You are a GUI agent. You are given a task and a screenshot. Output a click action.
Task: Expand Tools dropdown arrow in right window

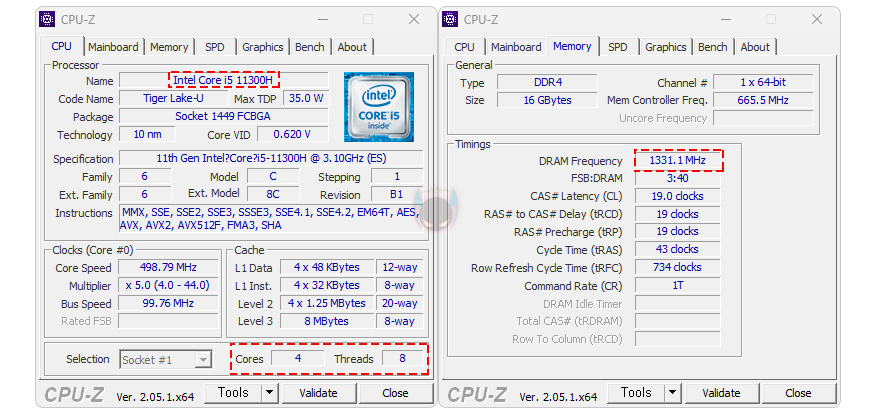[x=673, y=393]
